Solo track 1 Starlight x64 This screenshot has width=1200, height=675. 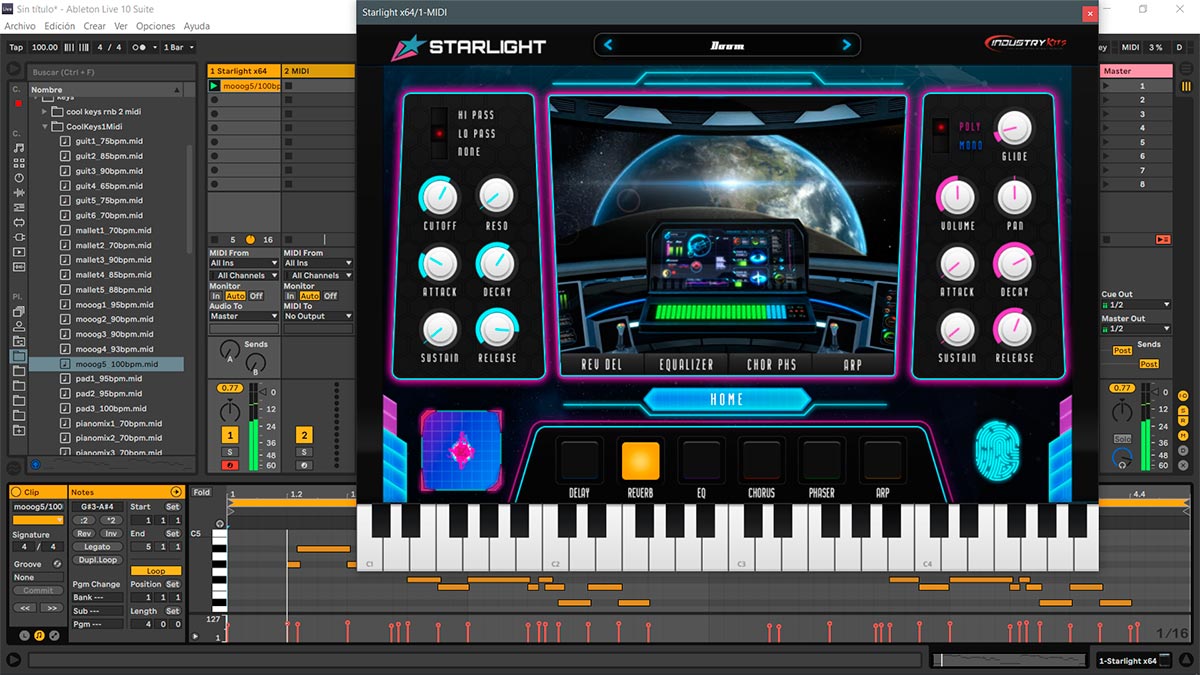click(x=229, y=452)
